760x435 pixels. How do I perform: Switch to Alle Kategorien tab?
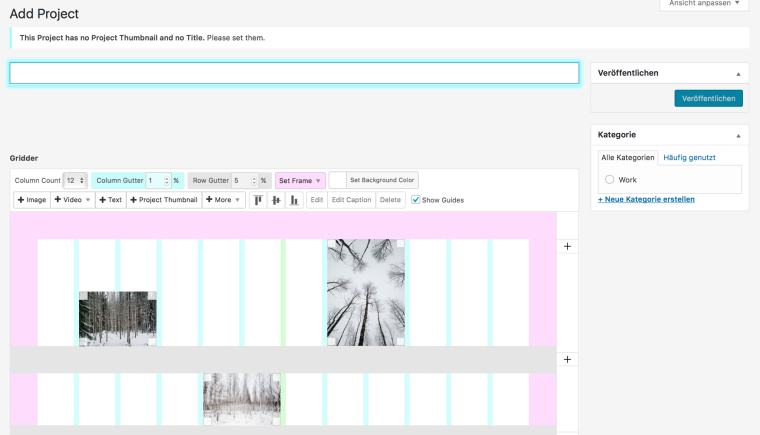627,158
